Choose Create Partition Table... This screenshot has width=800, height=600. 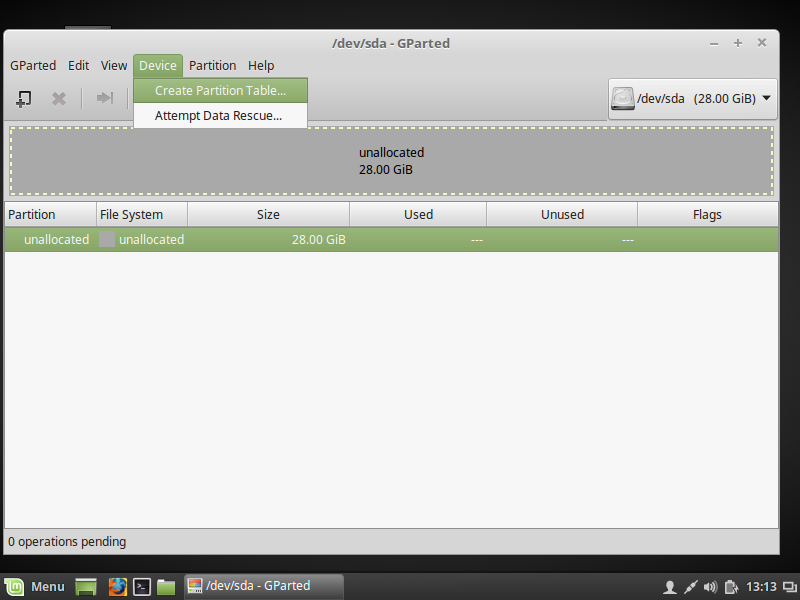(220, 90)
